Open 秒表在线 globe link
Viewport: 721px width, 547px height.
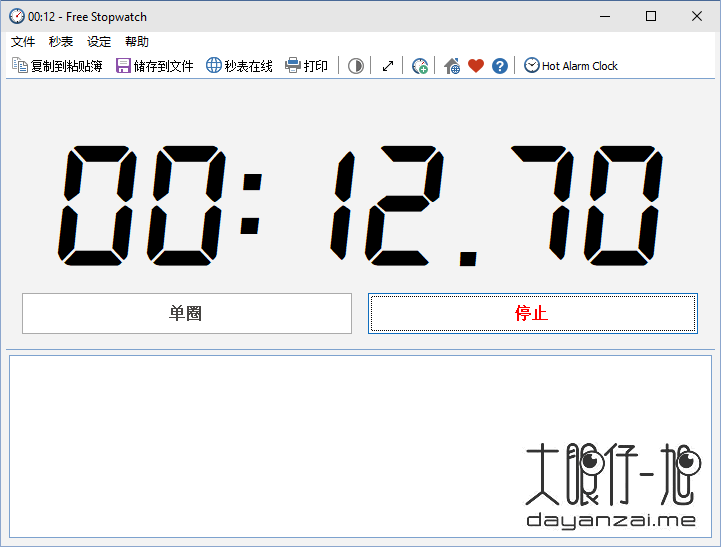[239, 66]
